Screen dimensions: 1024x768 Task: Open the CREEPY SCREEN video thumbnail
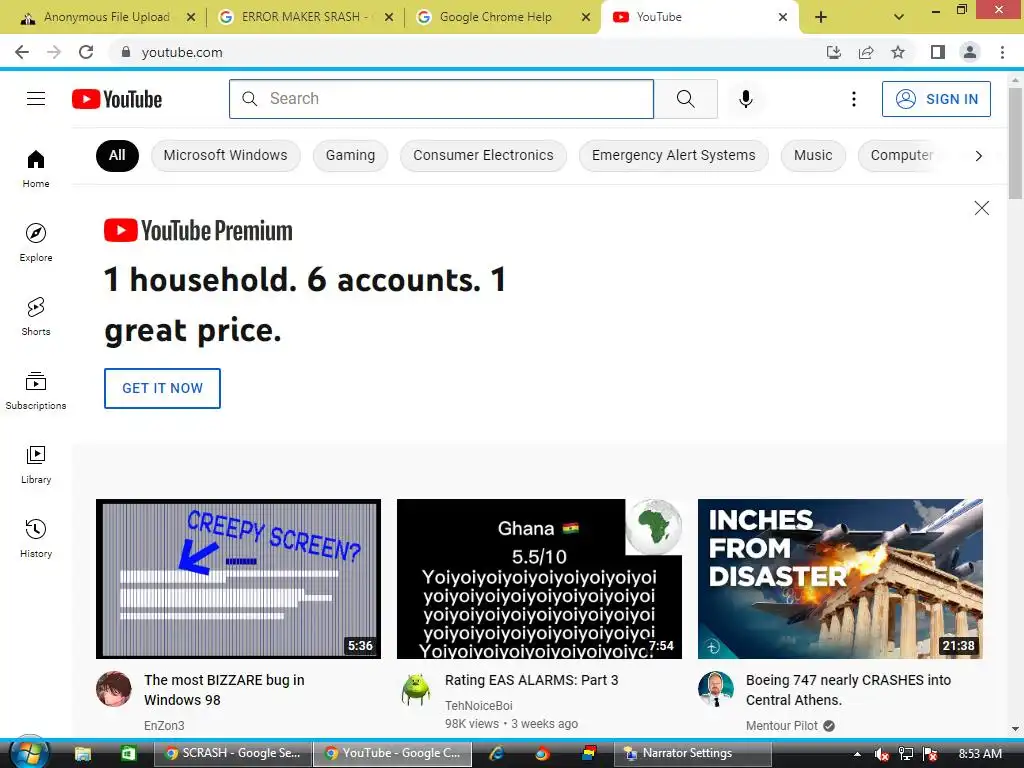[x=238, y=579]
